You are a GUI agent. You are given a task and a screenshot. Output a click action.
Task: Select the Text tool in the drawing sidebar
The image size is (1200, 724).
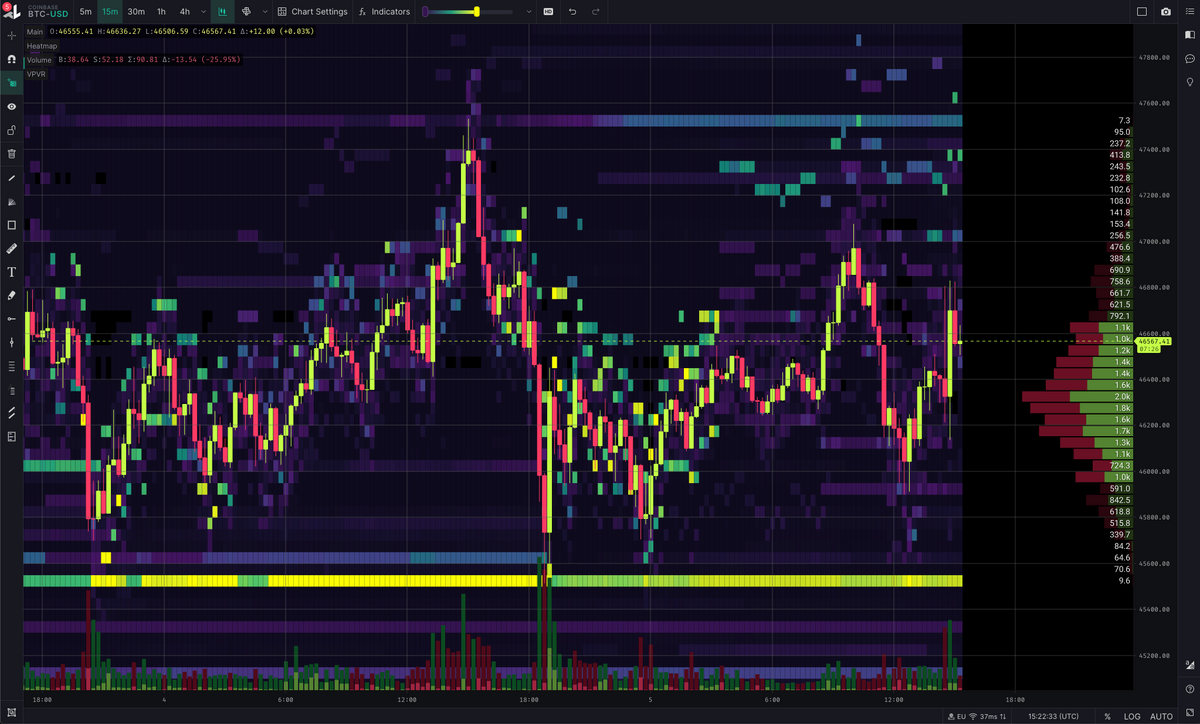(x=11, y=271)
